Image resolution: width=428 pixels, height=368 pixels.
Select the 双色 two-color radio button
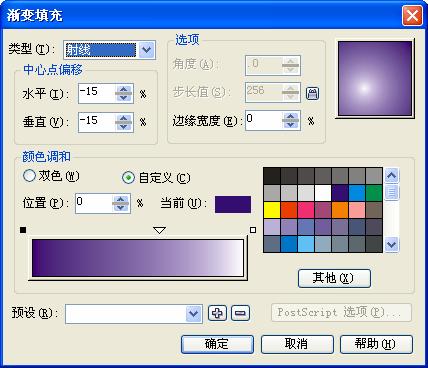[29, 175]
